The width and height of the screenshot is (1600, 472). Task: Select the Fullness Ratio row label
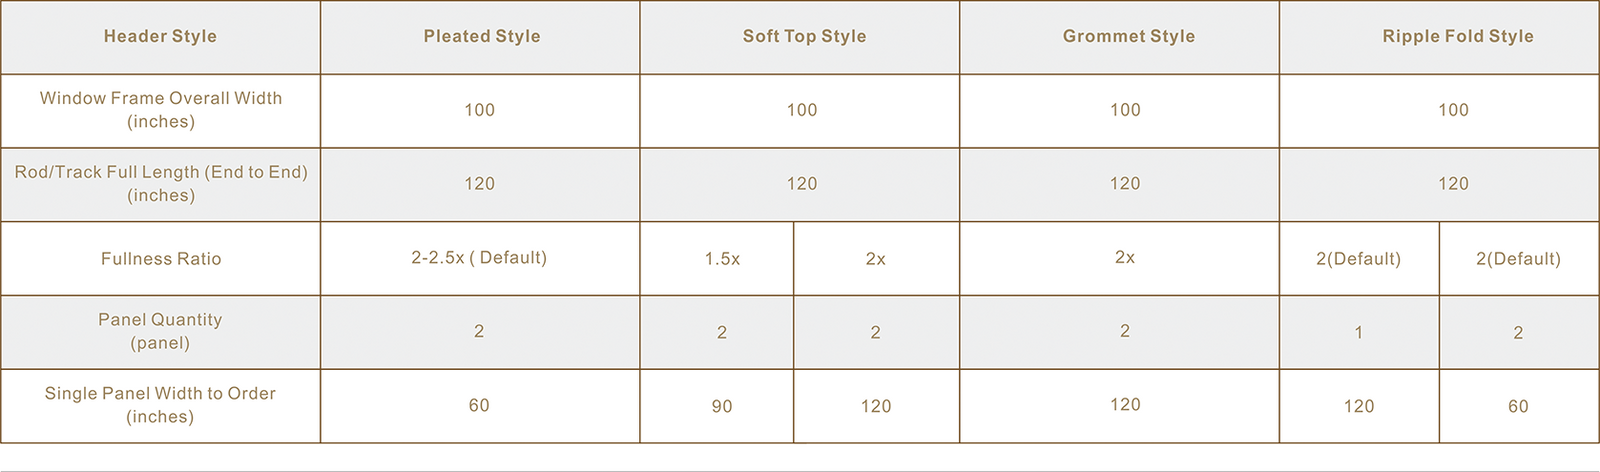pos(160,258)
